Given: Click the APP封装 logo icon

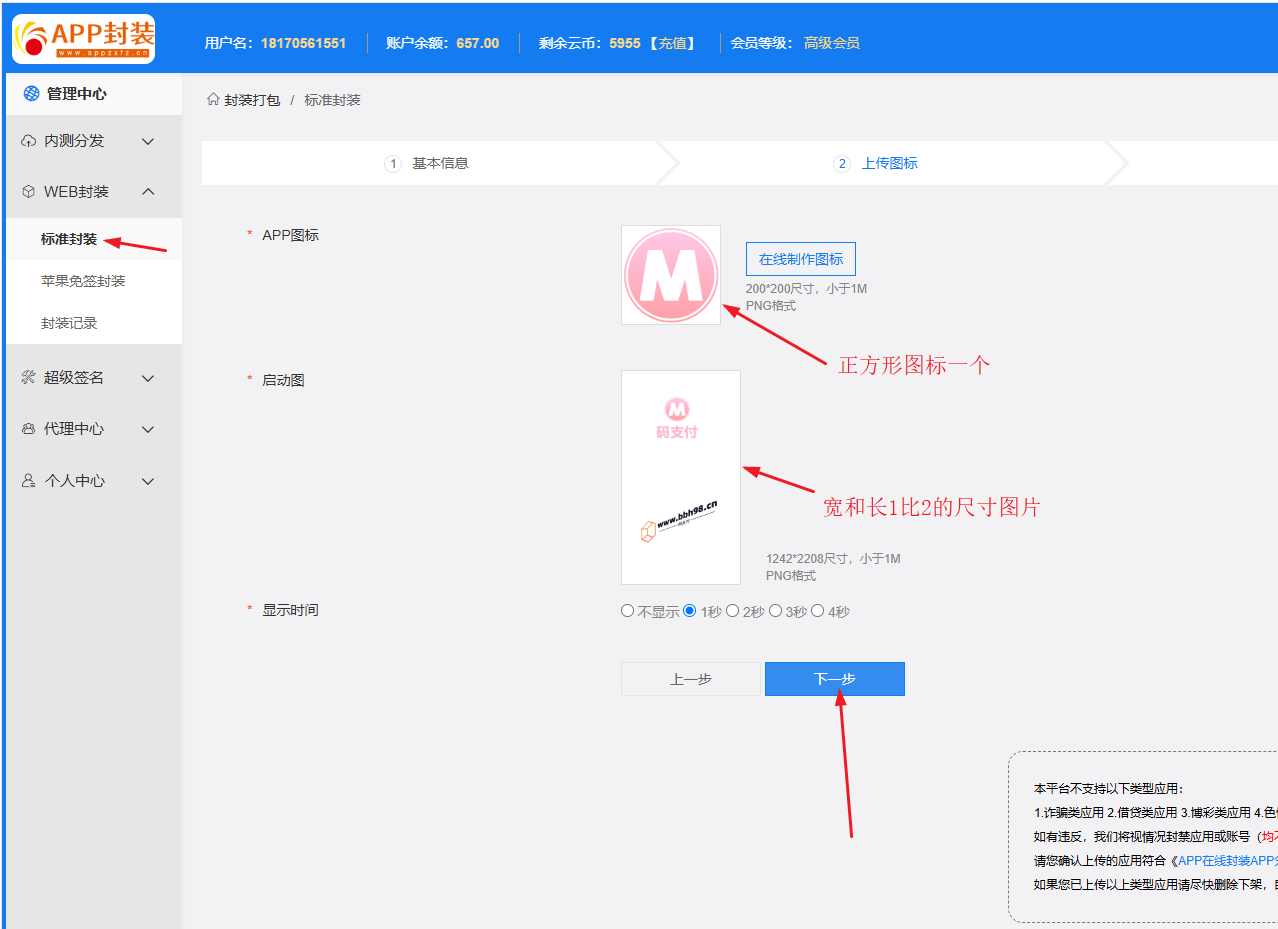Looking at the screenshot, I should pos(83,39).
